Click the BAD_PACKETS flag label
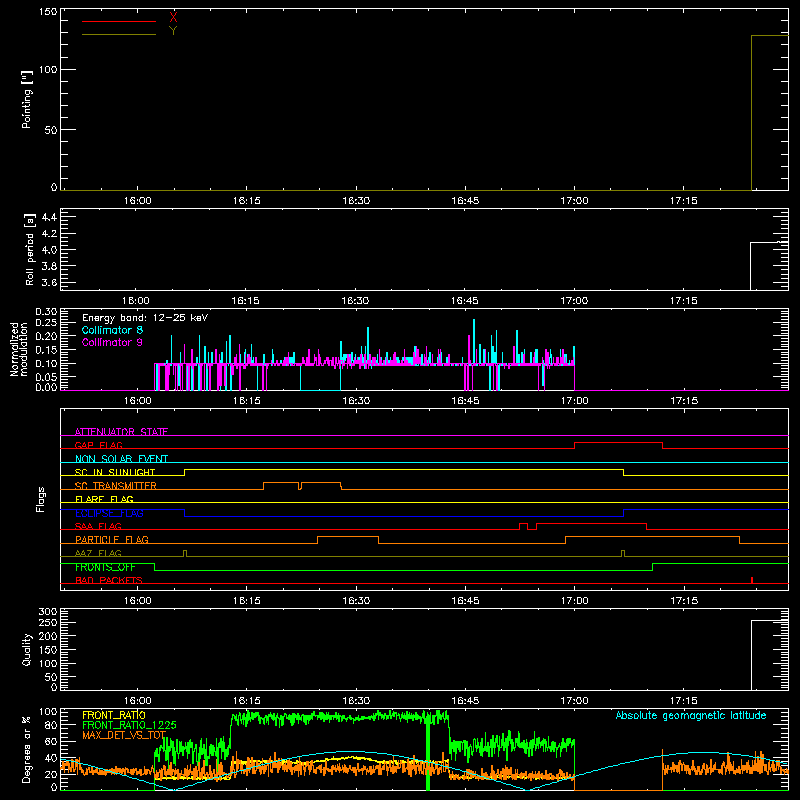Viewport: 800px width, 800px height. tap(109, 581)
